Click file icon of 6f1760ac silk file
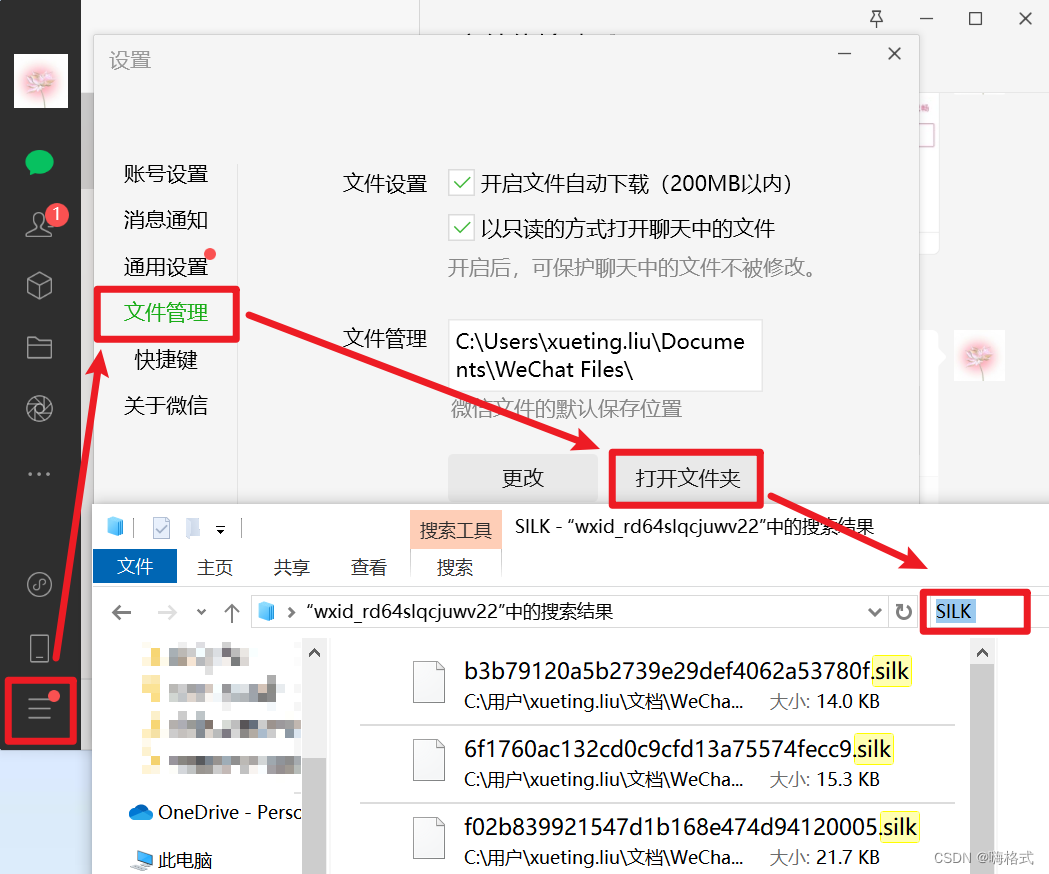The width and height of the screenshot is (1049, 874). (429, 760)
